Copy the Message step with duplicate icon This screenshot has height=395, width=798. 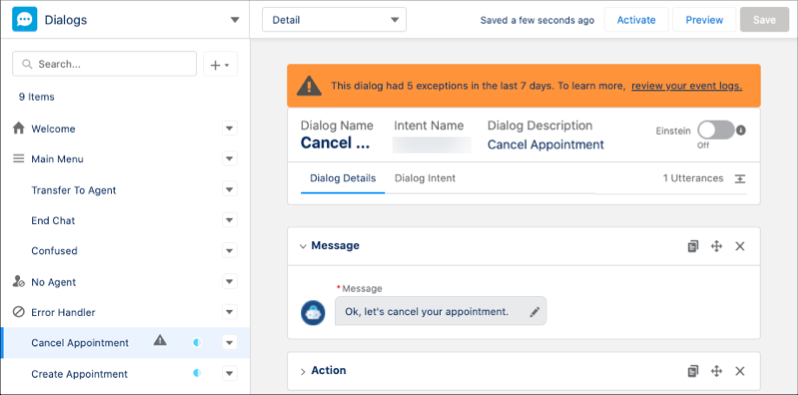(x=693, y=246)
